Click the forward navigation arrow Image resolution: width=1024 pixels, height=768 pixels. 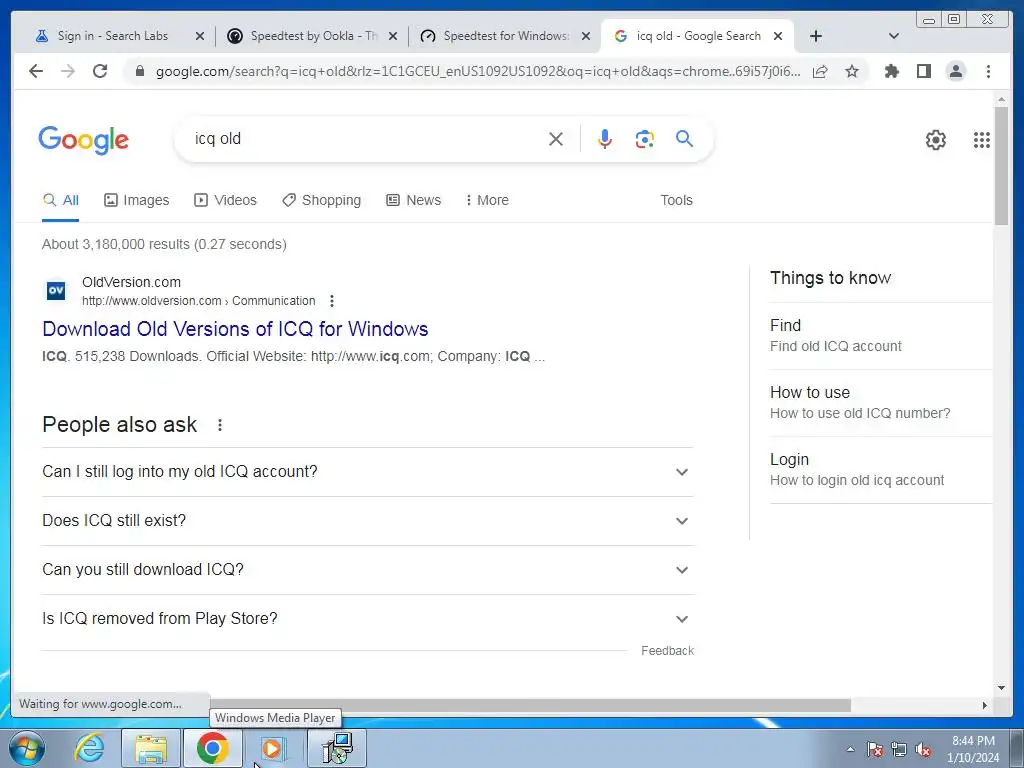point(68,71)
